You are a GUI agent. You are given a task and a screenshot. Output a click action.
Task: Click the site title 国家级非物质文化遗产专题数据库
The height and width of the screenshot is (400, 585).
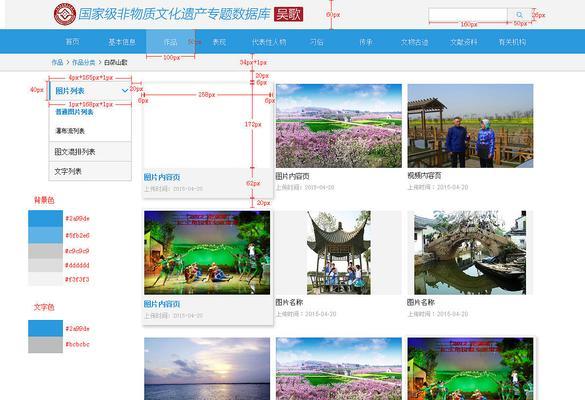pos(174,15)
